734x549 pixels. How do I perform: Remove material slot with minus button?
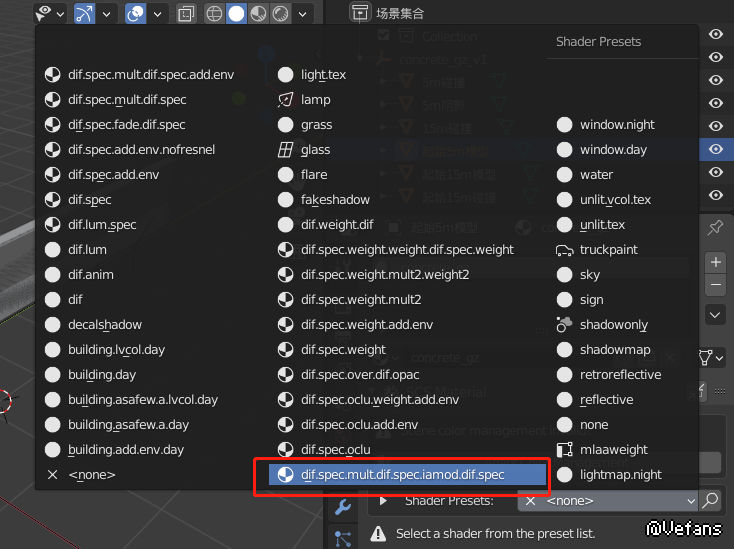(x=716, y=285)
